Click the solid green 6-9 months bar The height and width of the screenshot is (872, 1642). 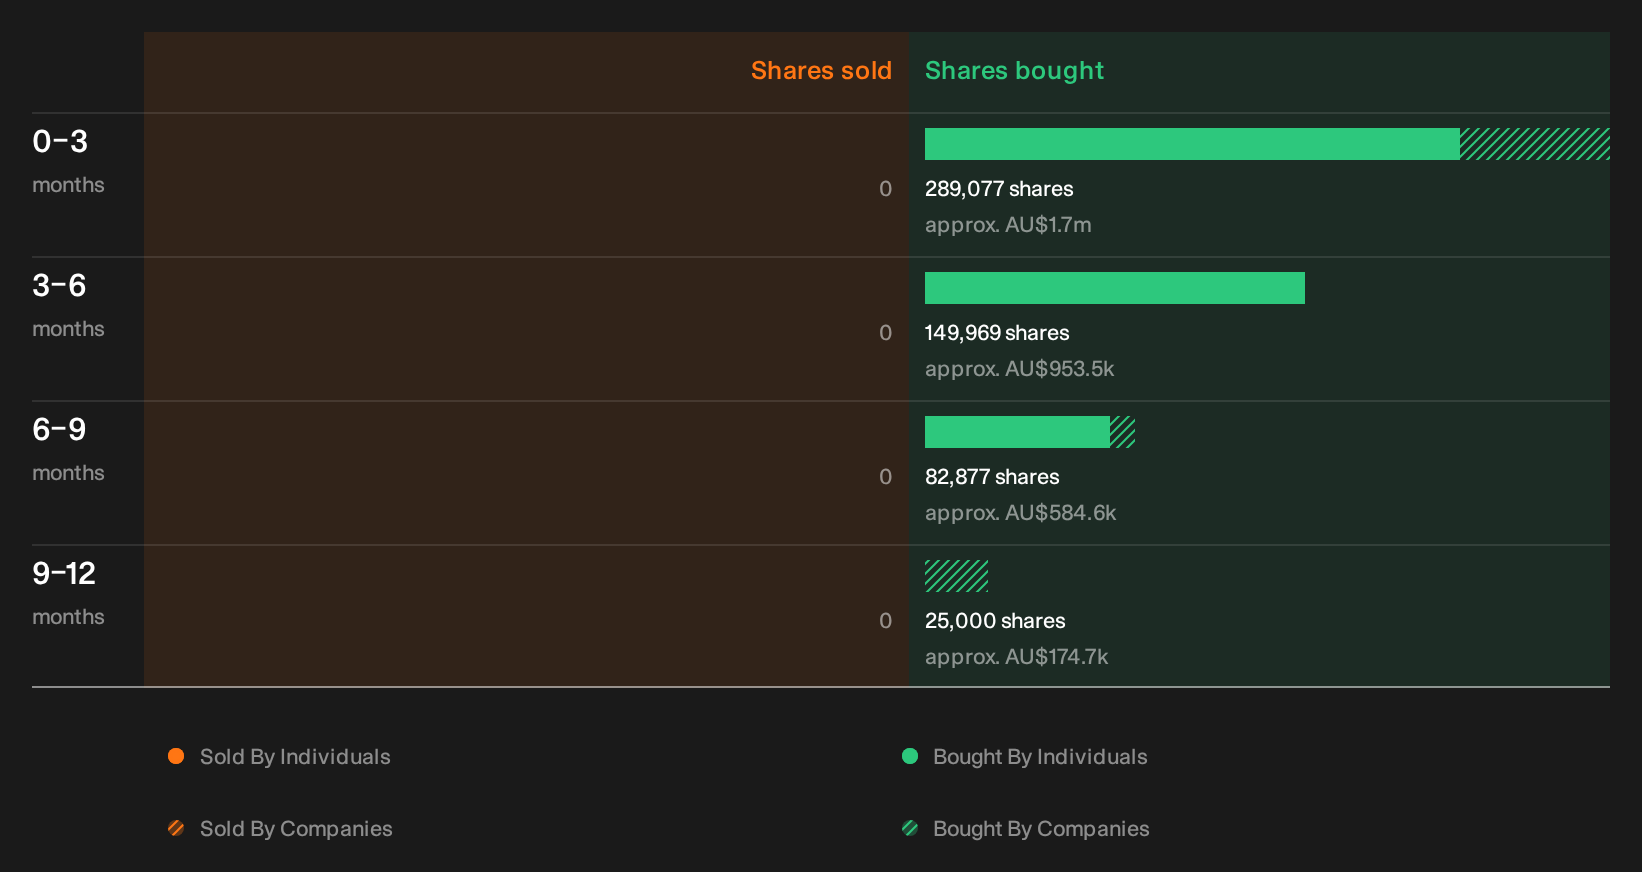[x=1017, y=432]
